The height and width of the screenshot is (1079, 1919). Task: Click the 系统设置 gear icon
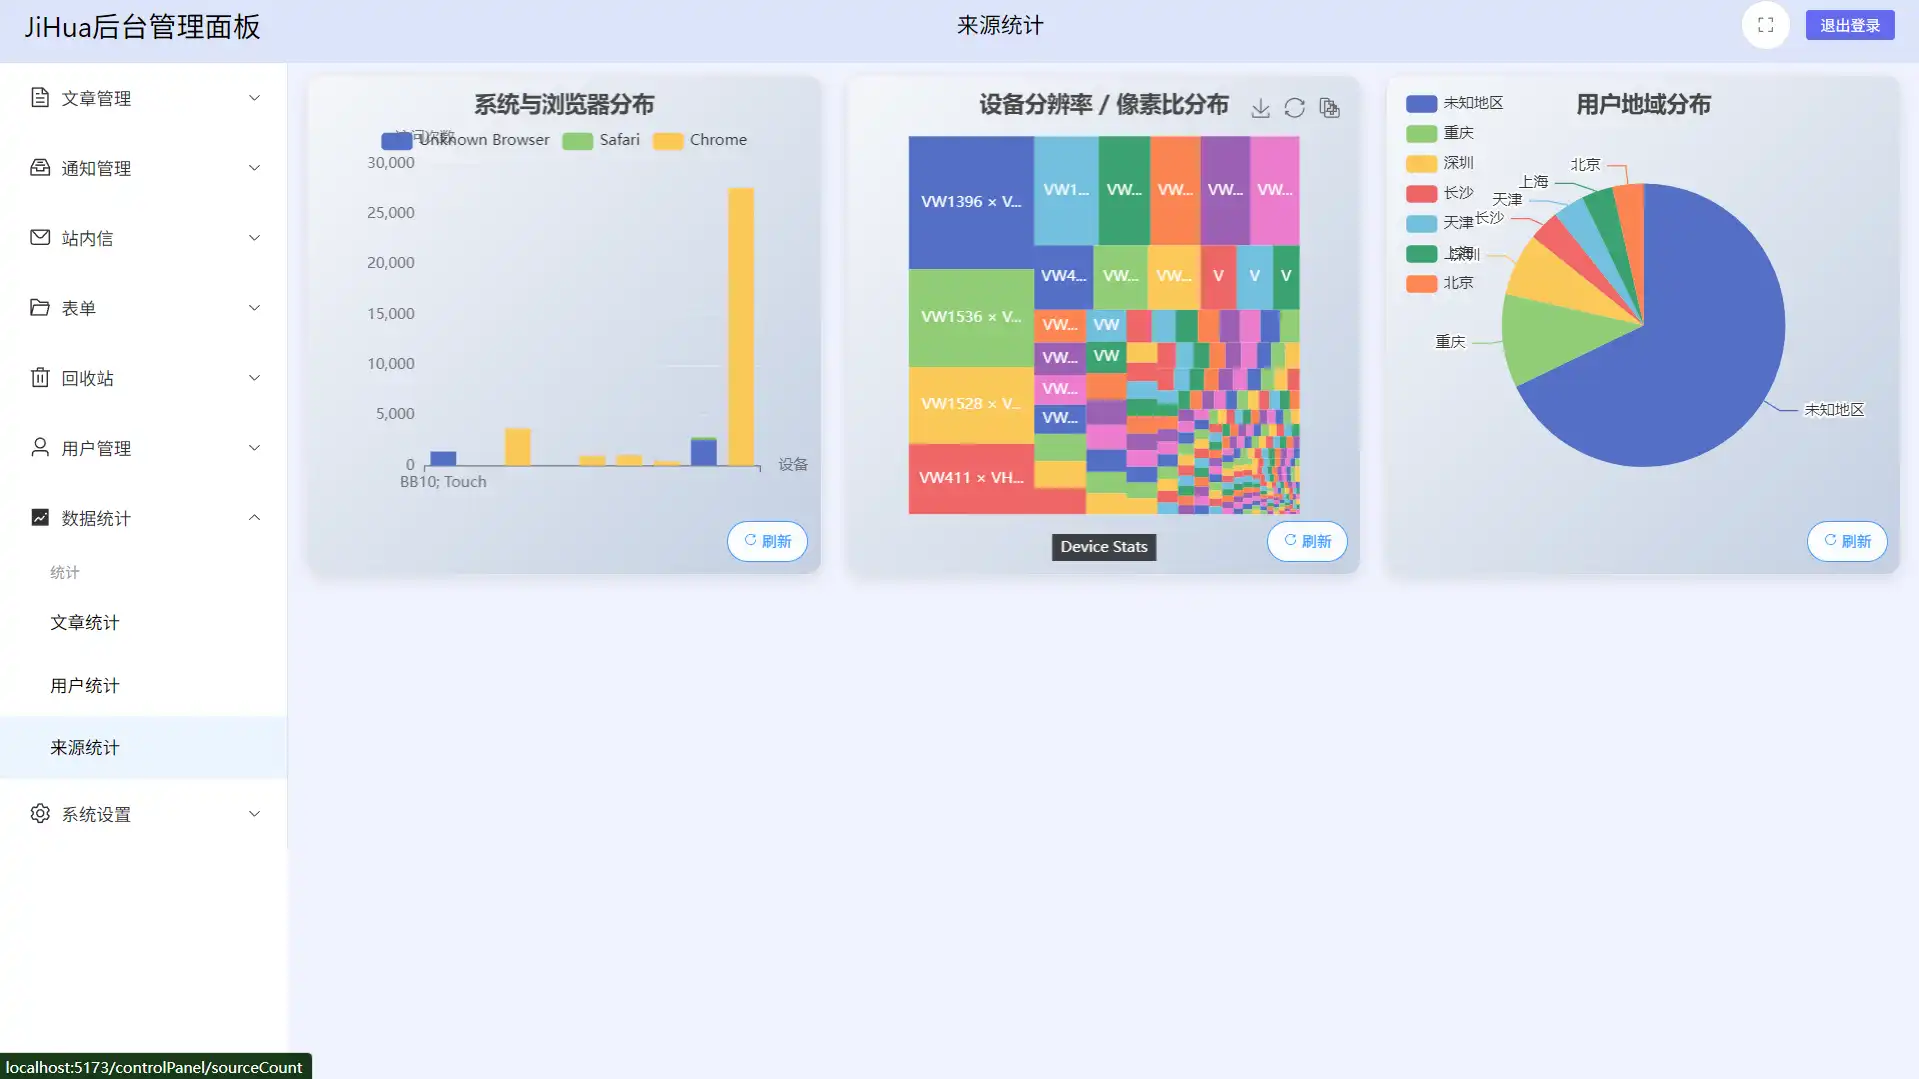pyautogui.click(x=40, y=814)
